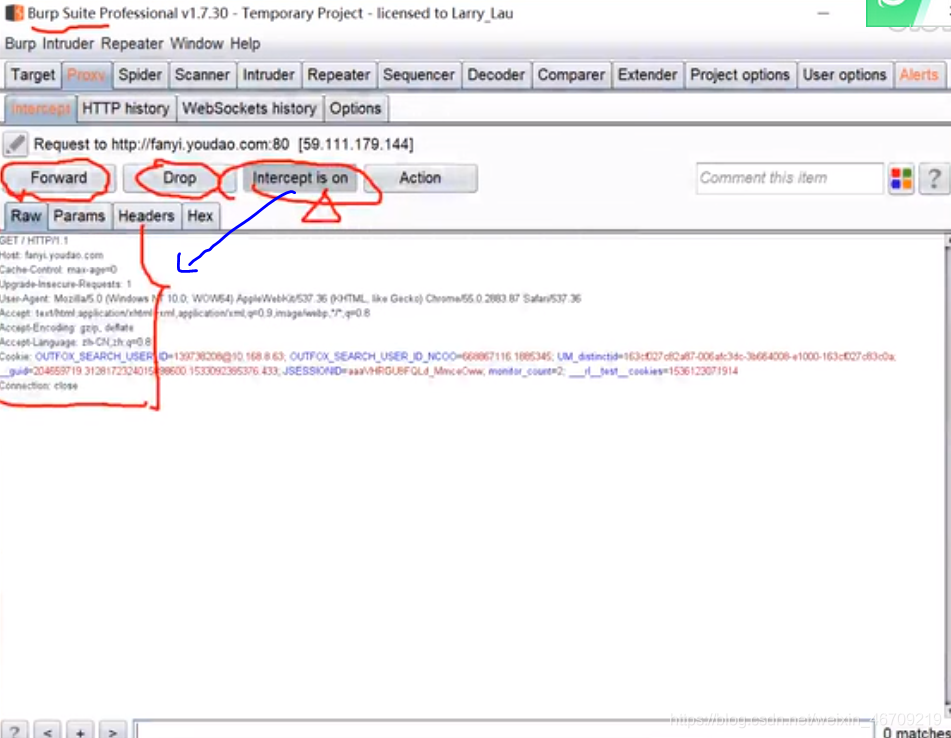Open the Repeater menu in menu bar
951x738 pixels.
[x=132, y=44]
